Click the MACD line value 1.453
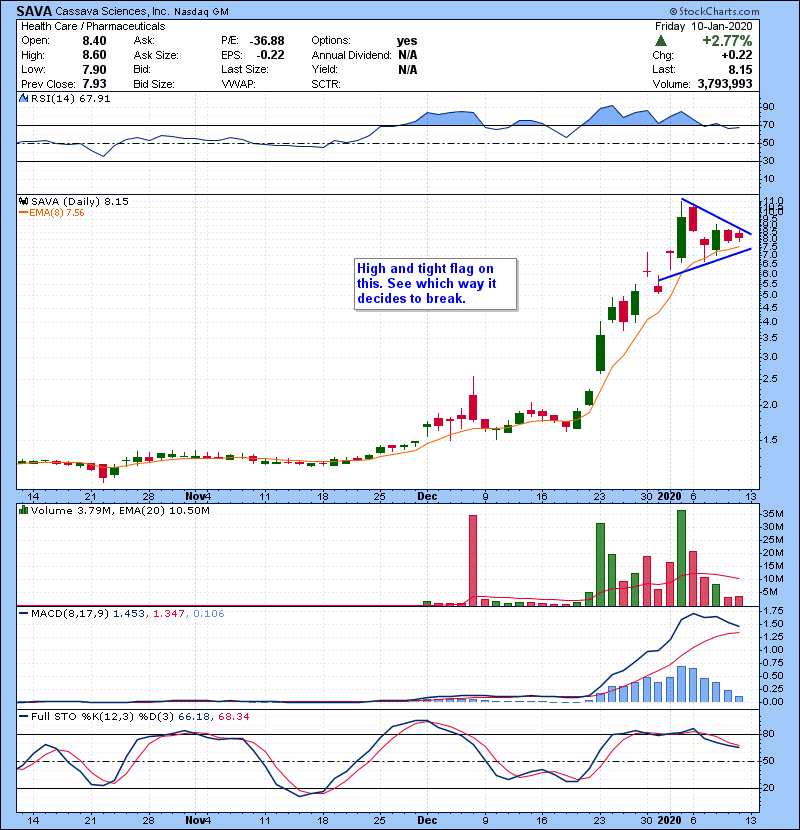The height and width of the screenshot is (830, 800). pyautogui.click(x=129, y=614)
